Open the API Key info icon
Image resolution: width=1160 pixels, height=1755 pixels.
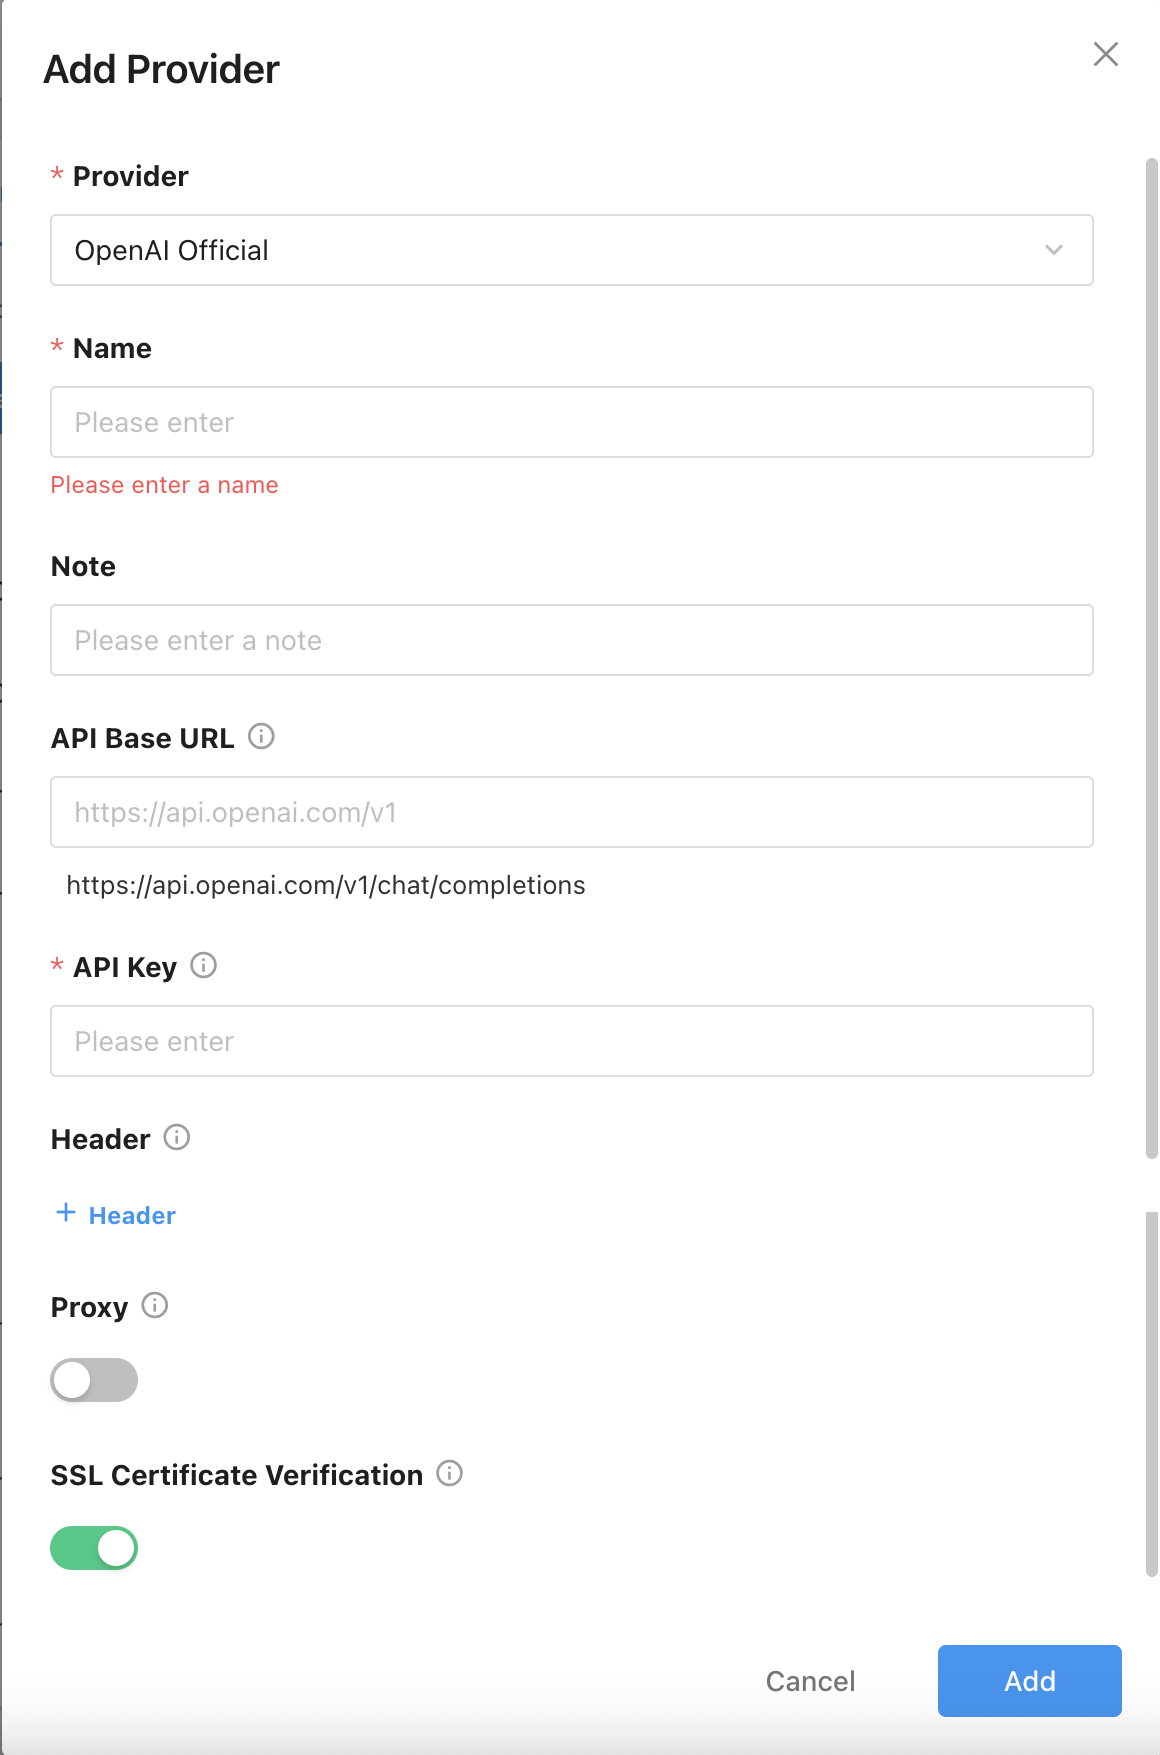point(204,966)
